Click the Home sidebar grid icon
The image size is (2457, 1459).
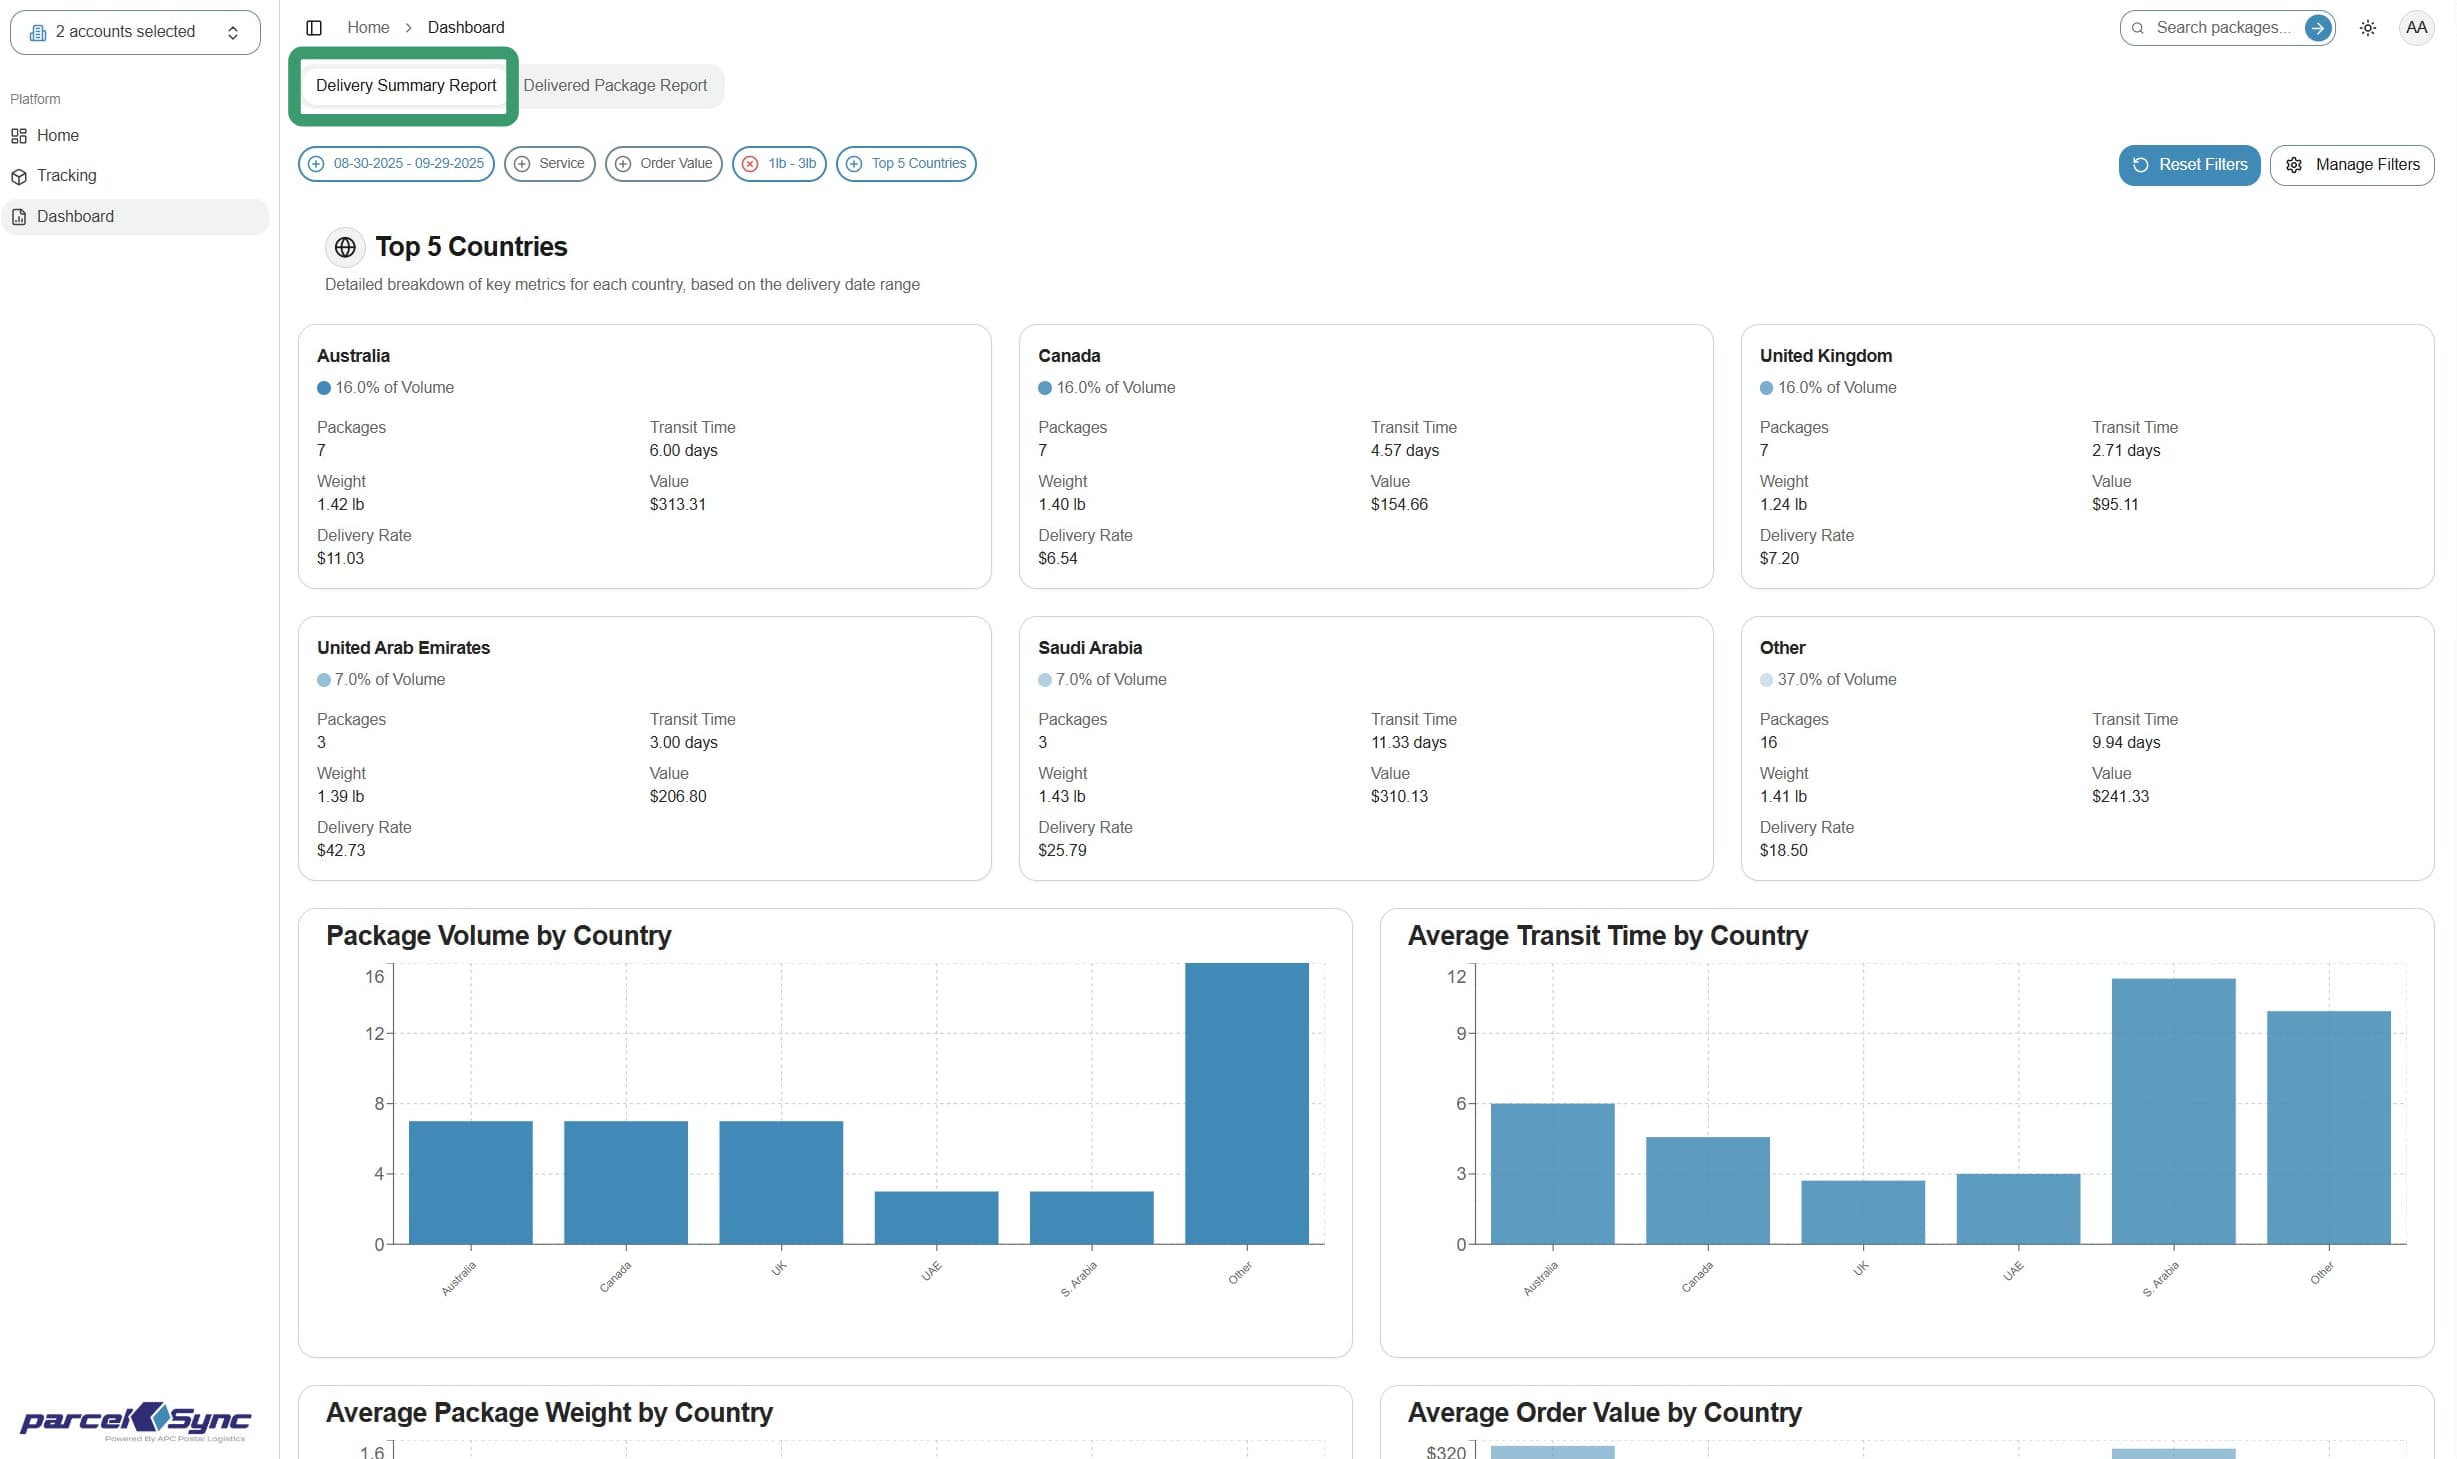(19, 136)
